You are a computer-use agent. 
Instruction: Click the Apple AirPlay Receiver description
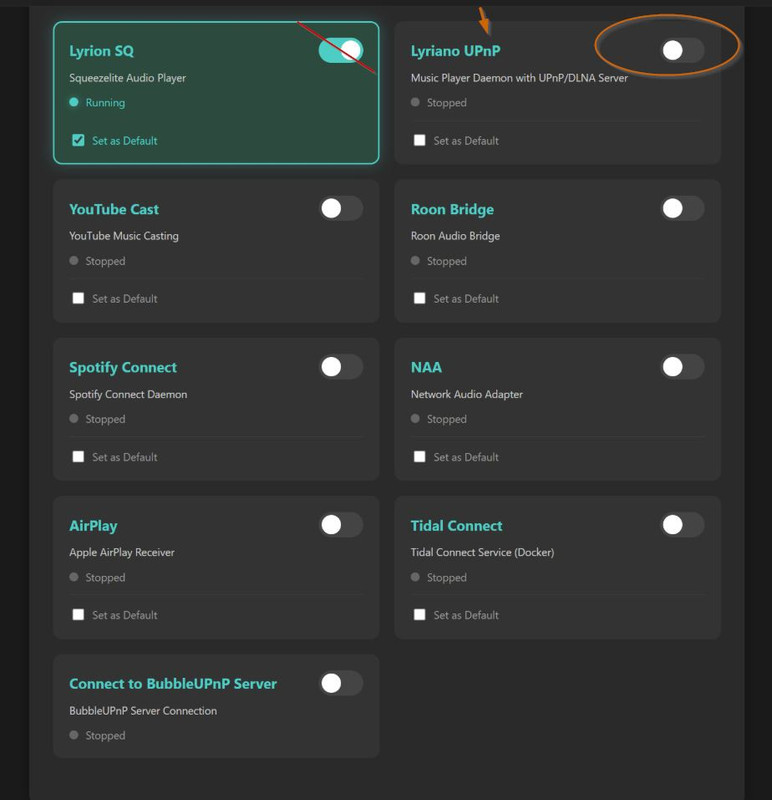(x=122, y=553)
